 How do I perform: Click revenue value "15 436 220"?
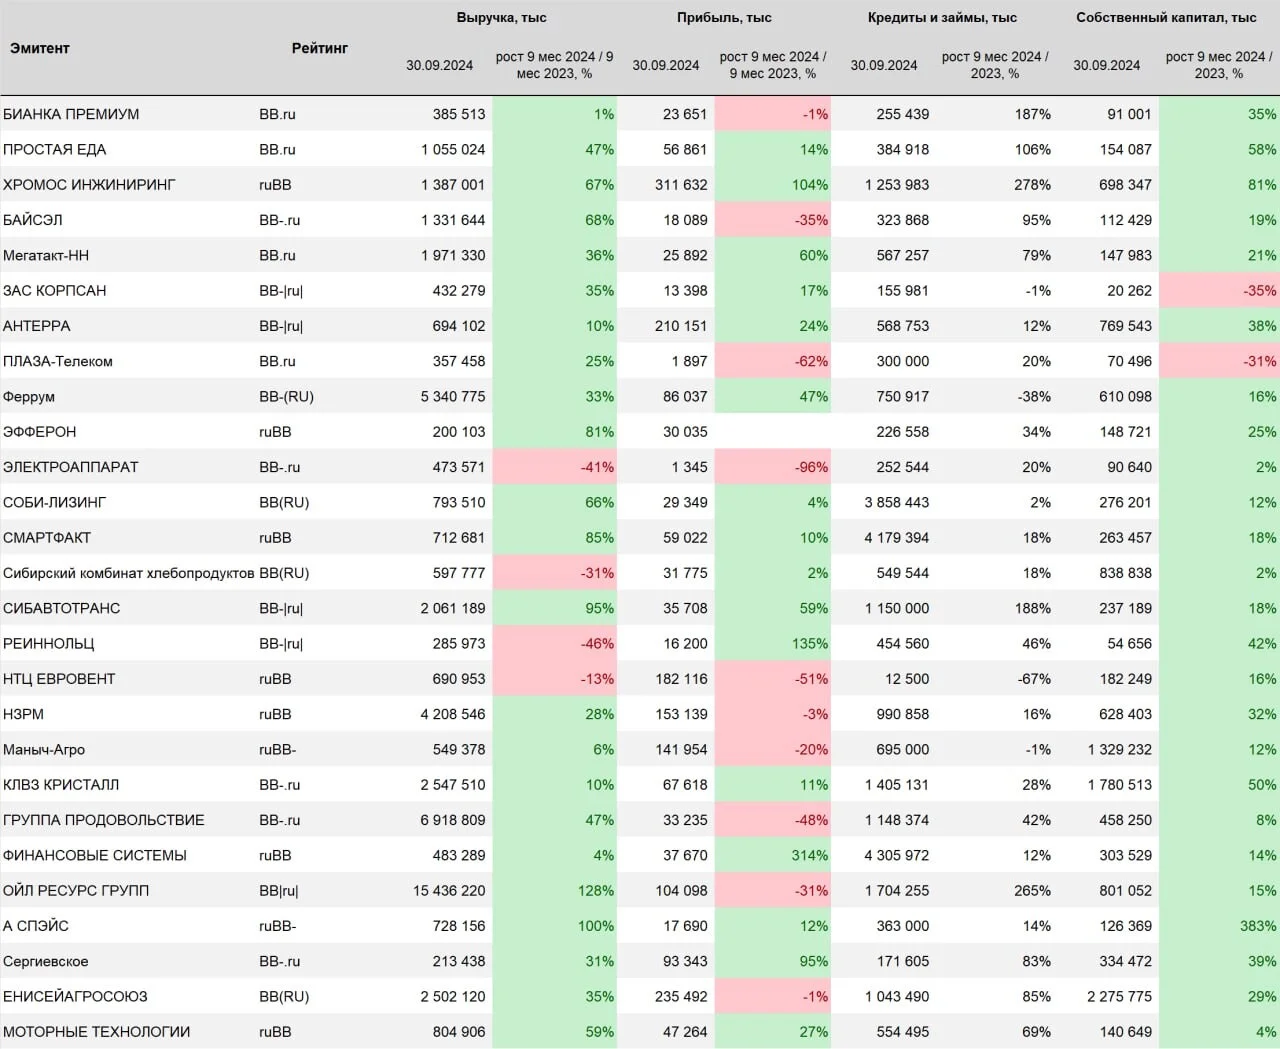(449, 891)
